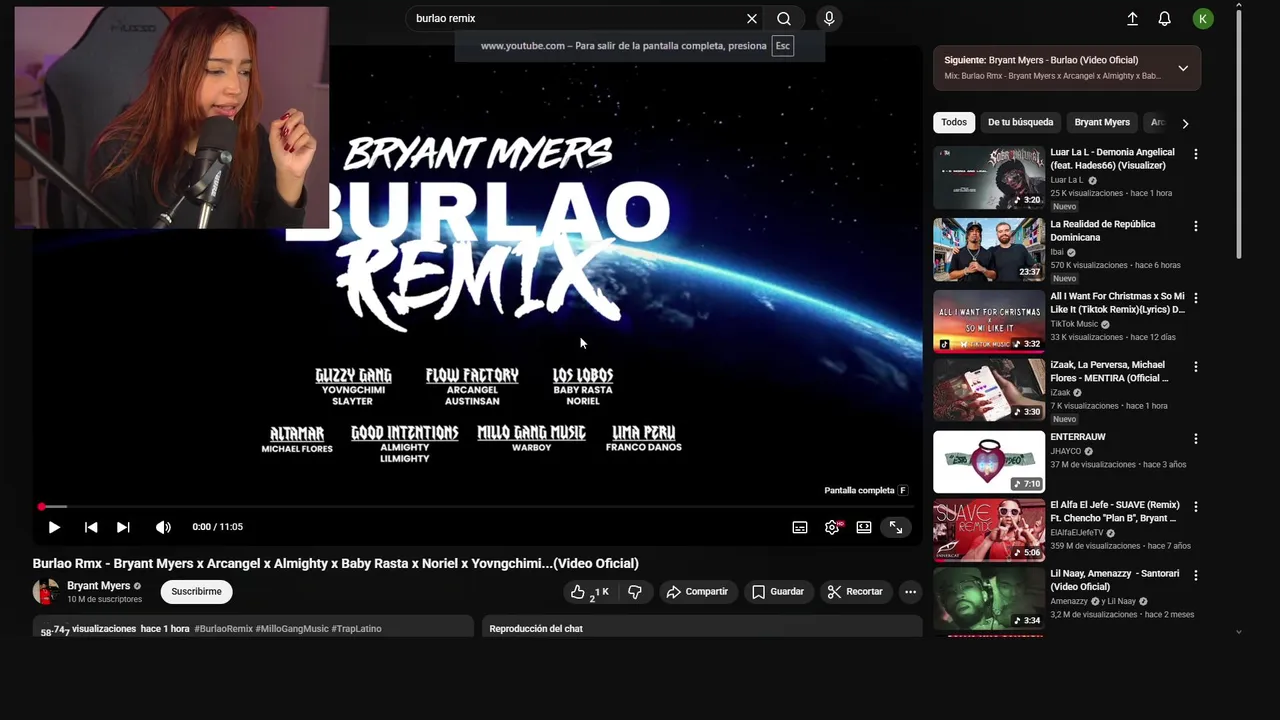This screenshot has width=1280, height=720.
Task: Dislike the video
Action: tap(634, 592)
